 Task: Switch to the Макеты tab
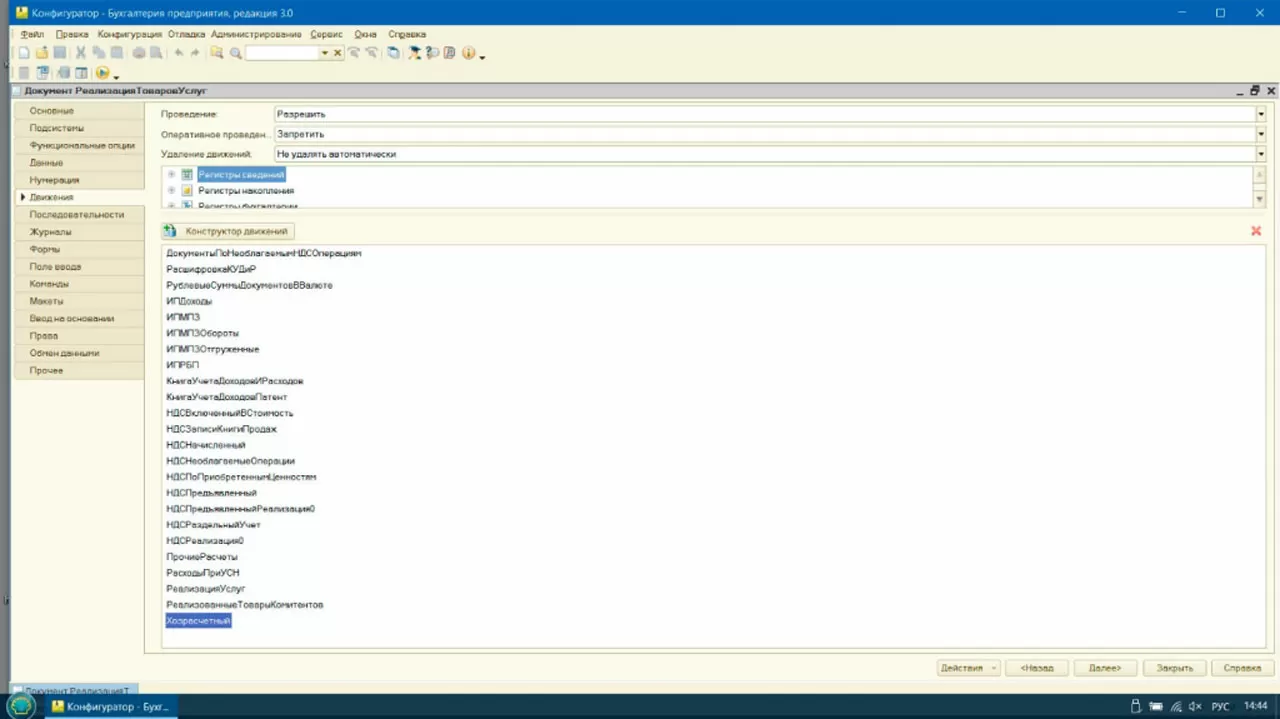tap(79, 301)
